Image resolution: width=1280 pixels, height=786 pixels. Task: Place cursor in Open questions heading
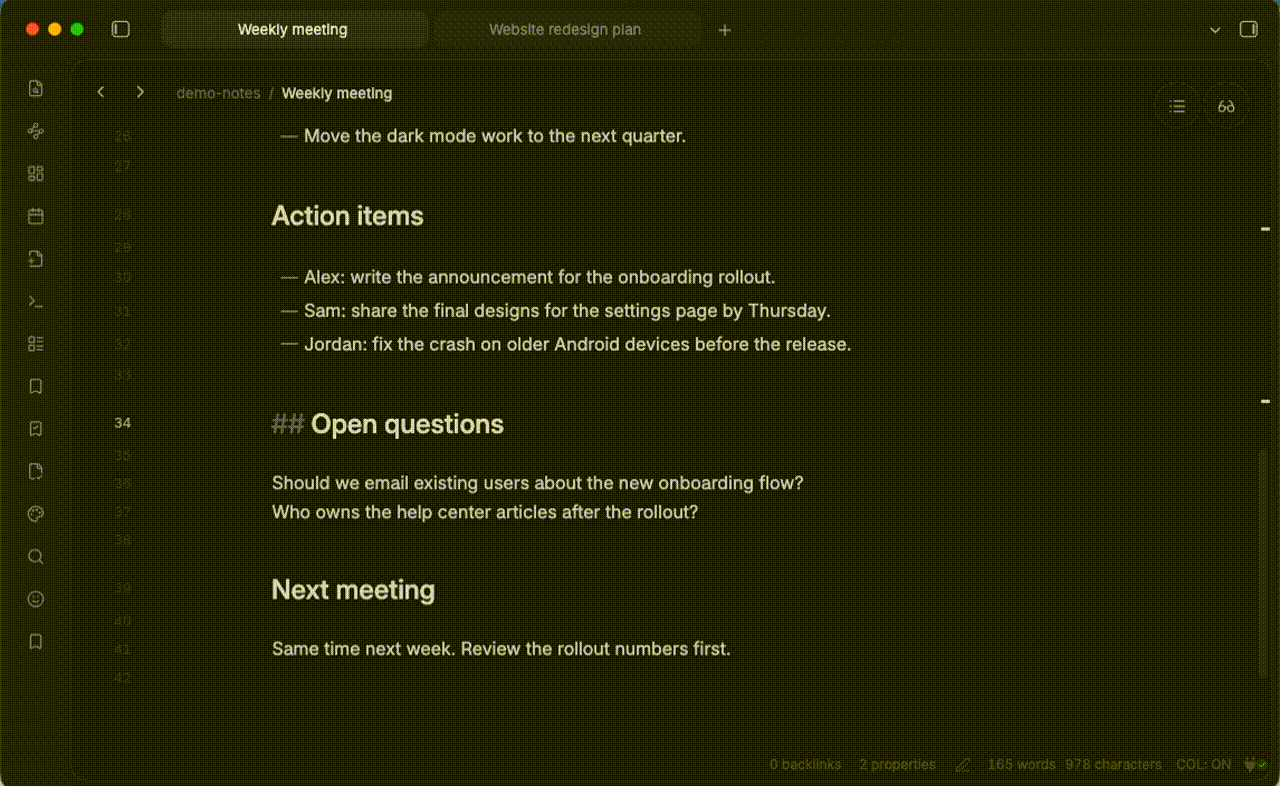pyautogui.click(x=407, y=424)
